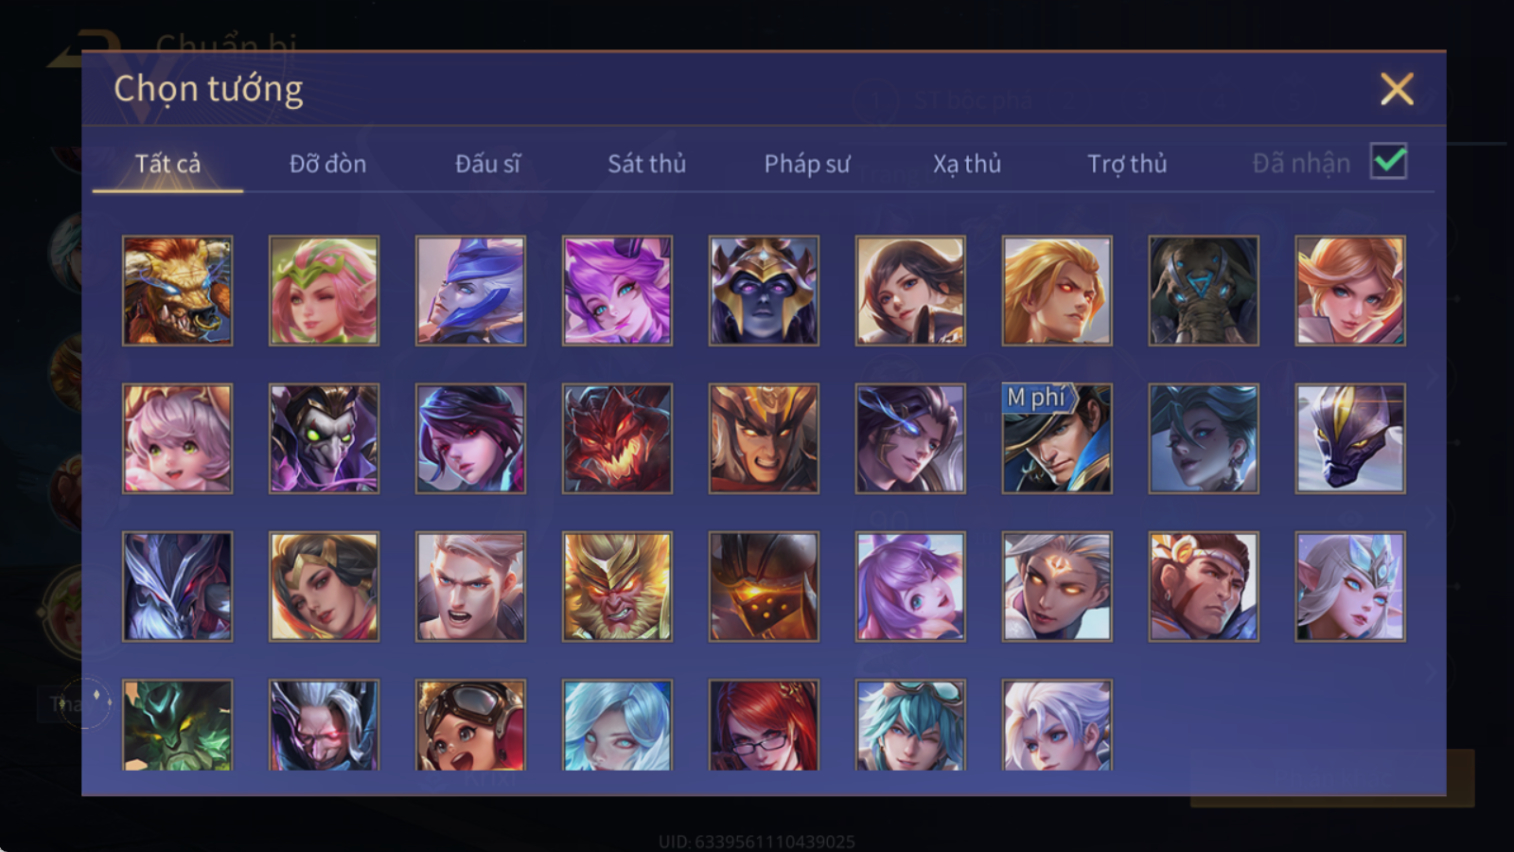Filter heroes by Xạ thủ tab
This screenshot has height=852, width=1514.
(x=967, y=164)
